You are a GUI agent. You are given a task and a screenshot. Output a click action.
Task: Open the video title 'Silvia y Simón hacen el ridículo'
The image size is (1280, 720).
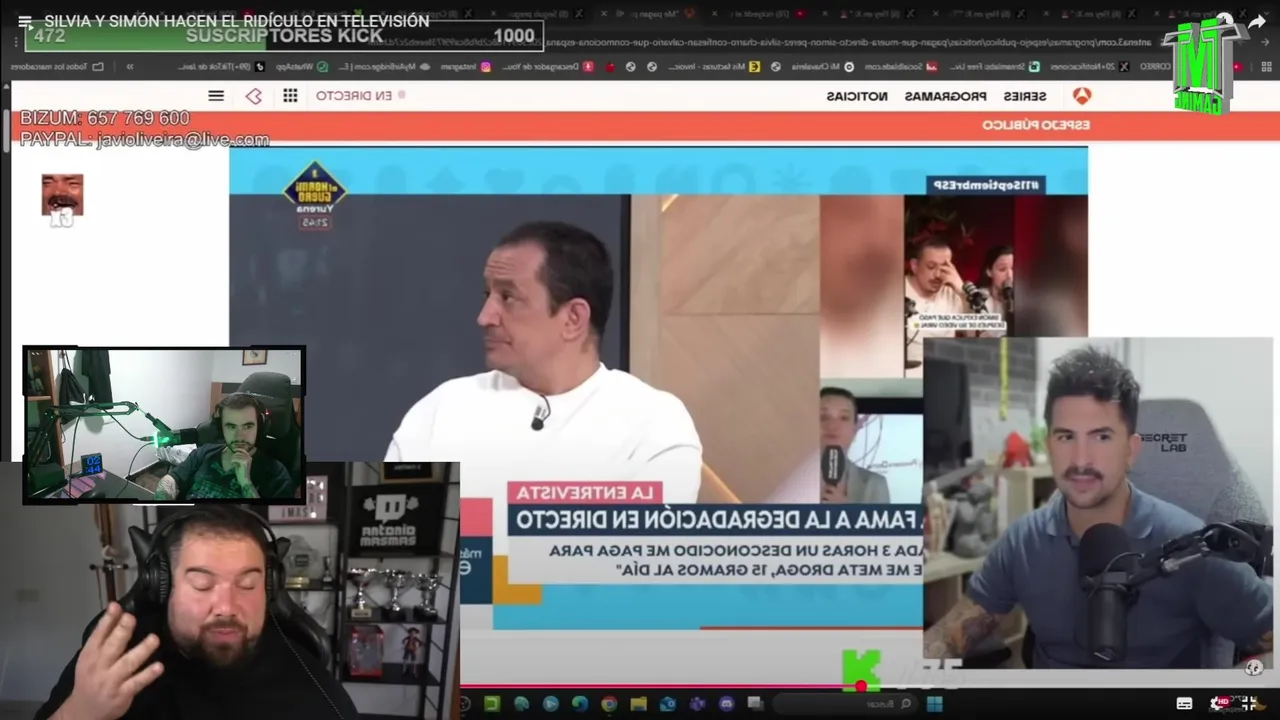point(237,21)
